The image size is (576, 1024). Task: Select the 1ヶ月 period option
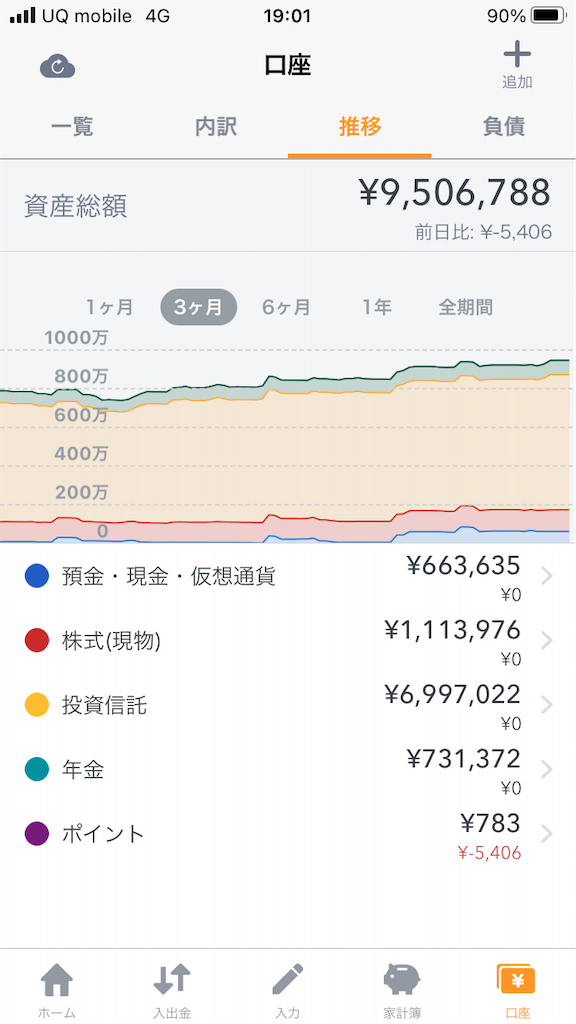click(110, 307)
